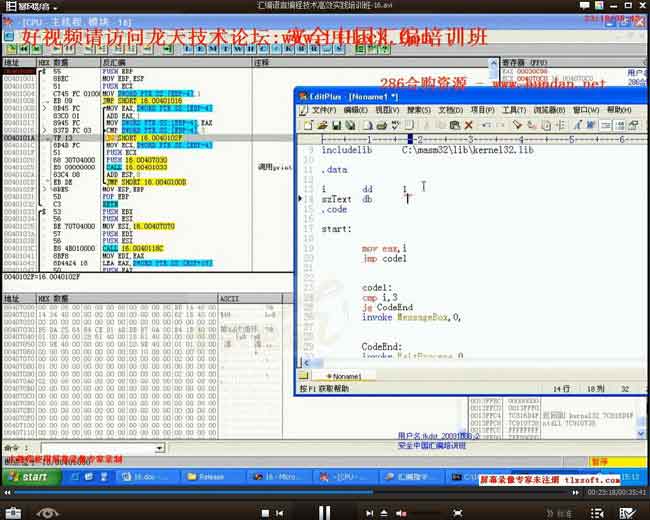Click the L button in OllyDbg toolbar

[x=188, y=49]
